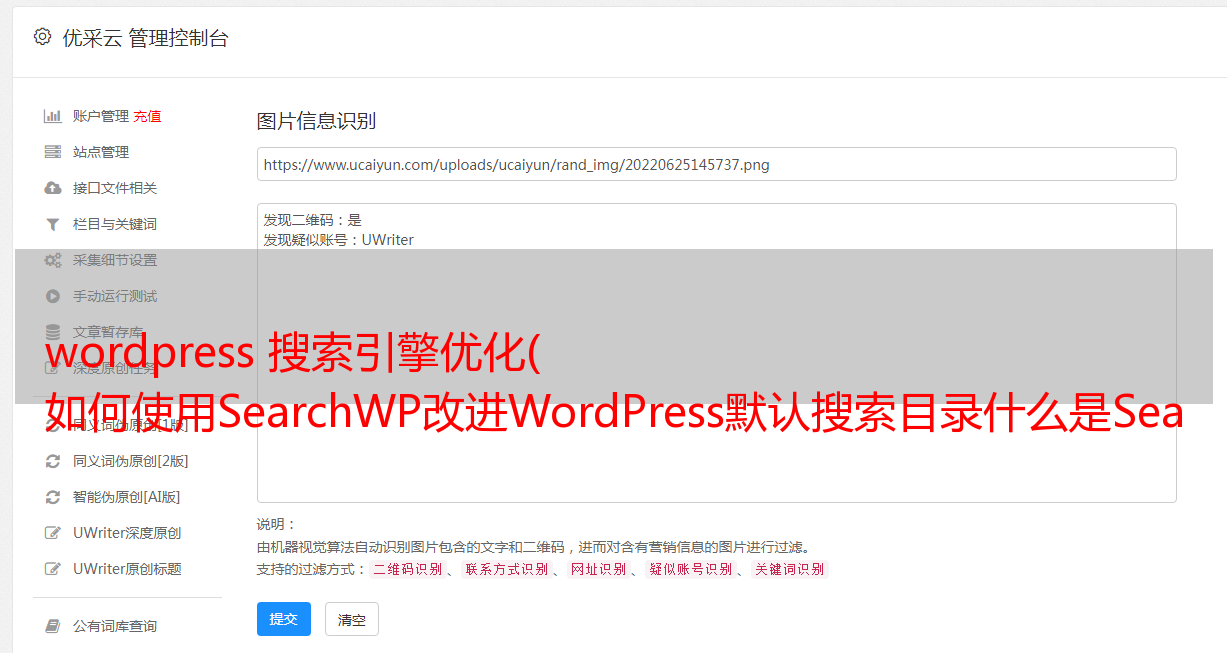Click the bar chart icon next to 账户管理

[x=53, y=116]
